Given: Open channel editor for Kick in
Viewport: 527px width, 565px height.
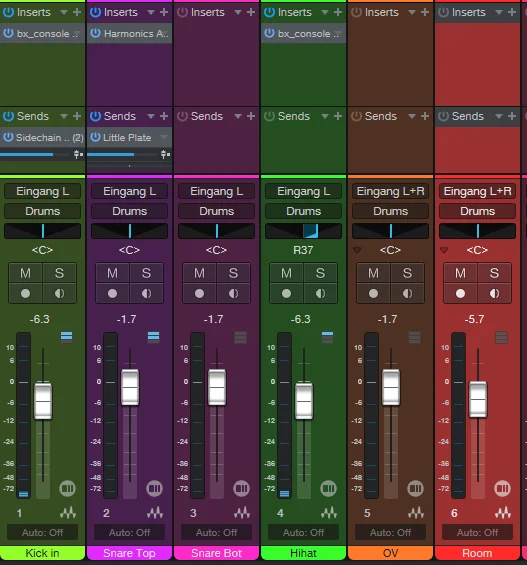Looking at the screenshot, I should pyautogui.click(x=67, y=489).
